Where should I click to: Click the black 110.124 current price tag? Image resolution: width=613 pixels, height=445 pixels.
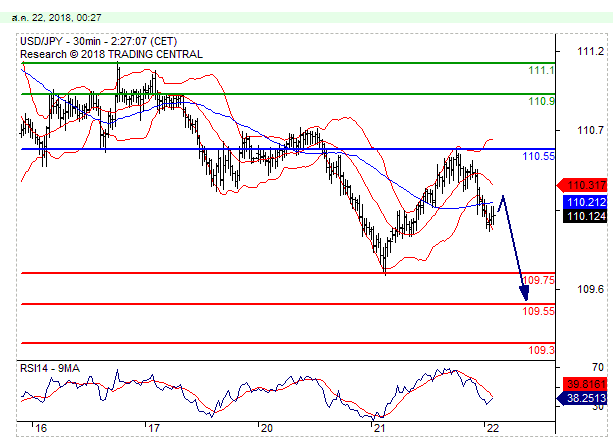click(x=585, y=216)
